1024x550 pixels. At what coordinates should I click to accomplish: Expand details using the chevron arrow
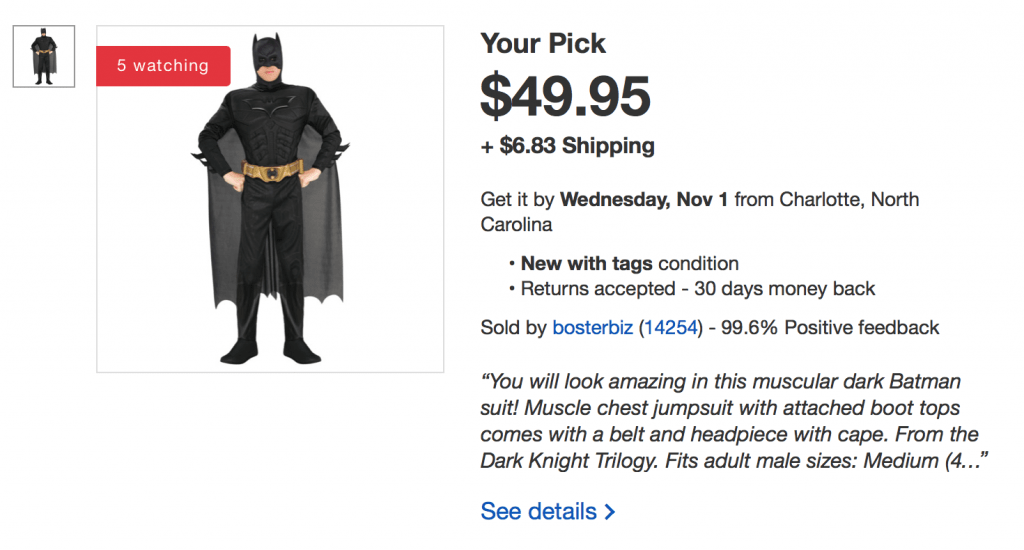[610, 512]
